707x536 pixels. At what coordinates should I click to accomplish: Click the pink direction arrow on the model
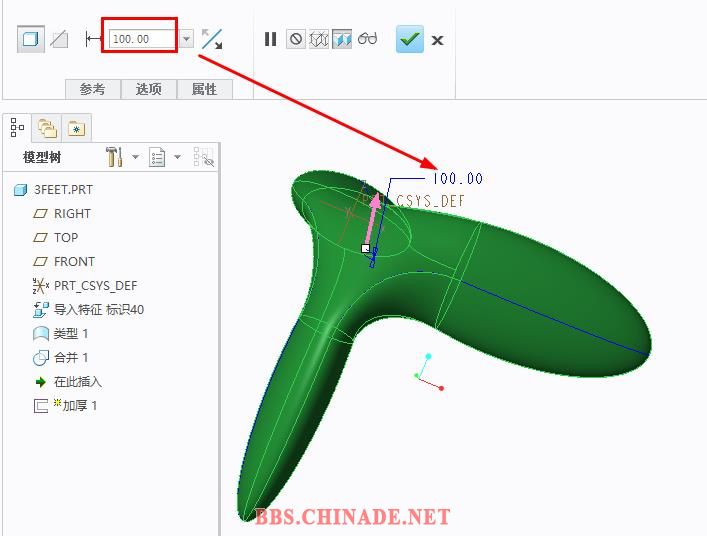pos(372,220)
